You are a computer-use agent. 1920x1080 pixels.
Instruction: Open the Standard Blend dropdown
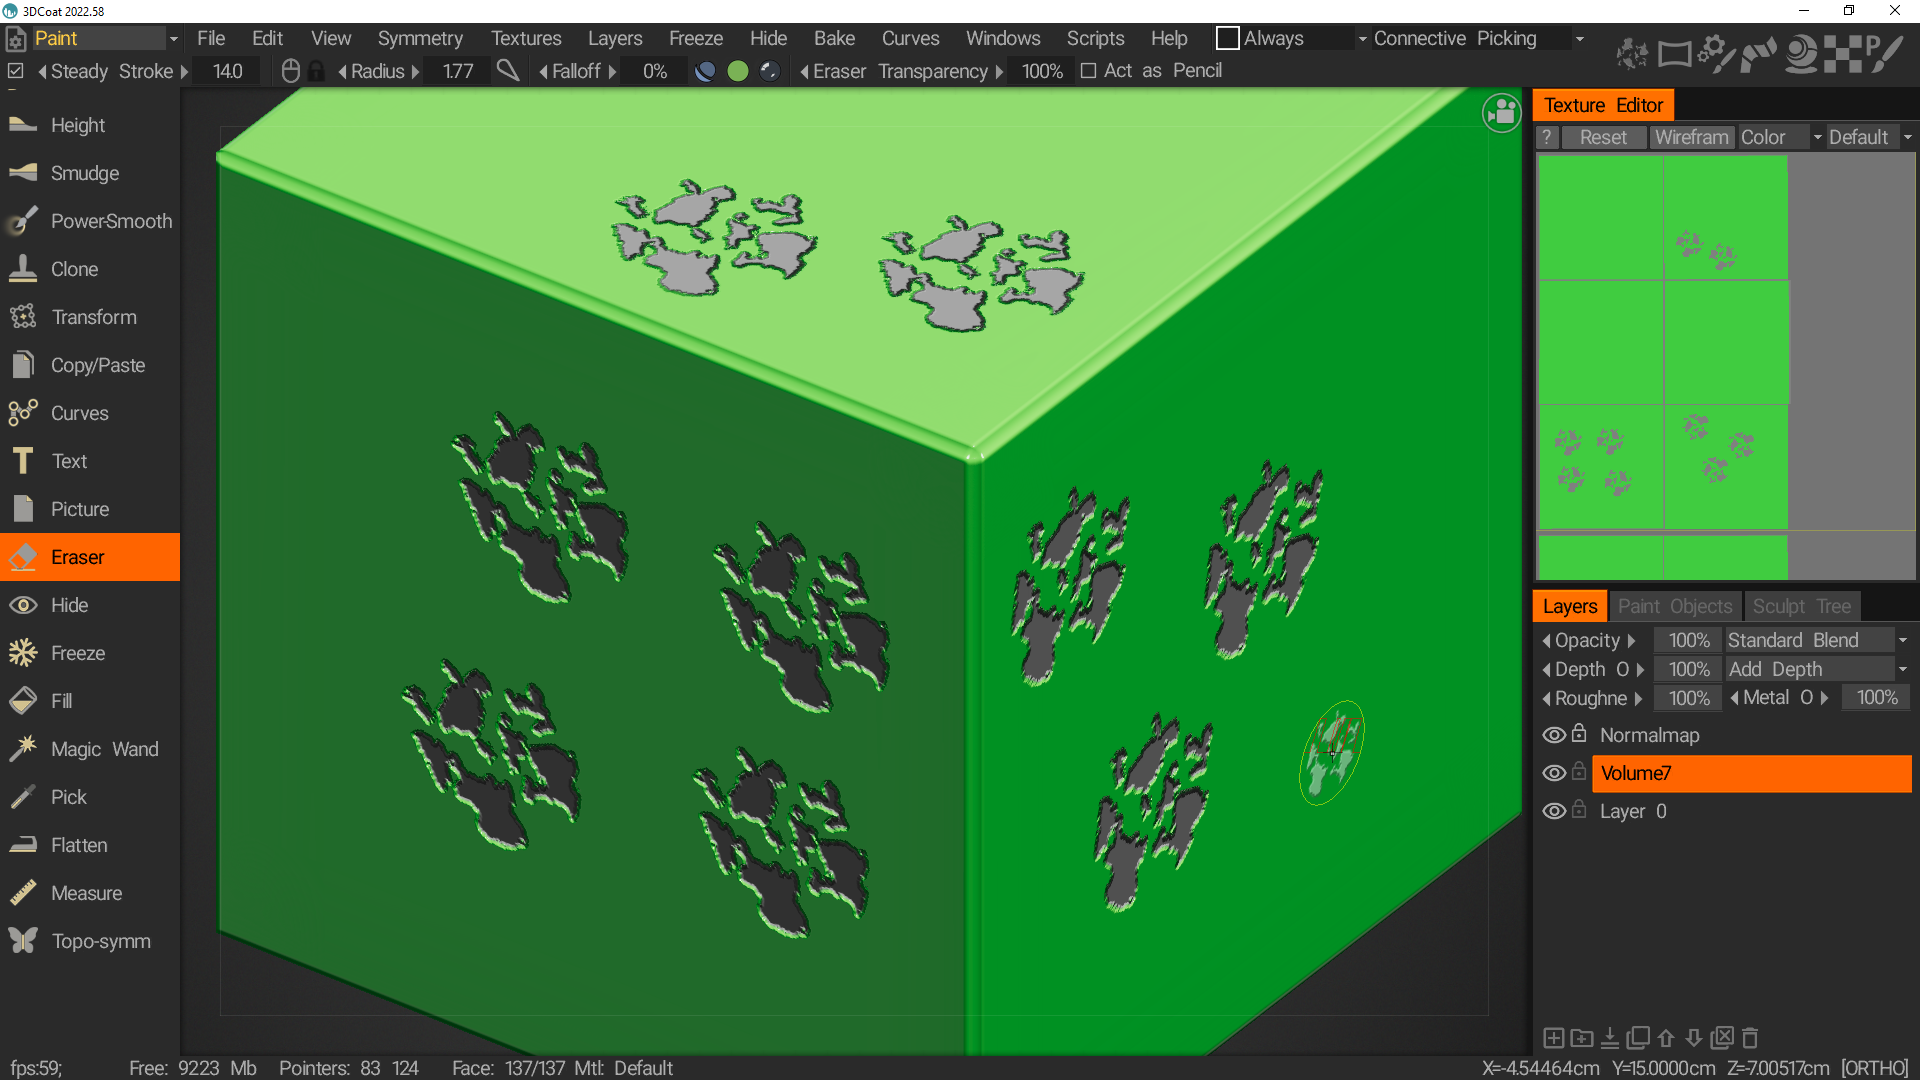click(x=1816, y=640)
